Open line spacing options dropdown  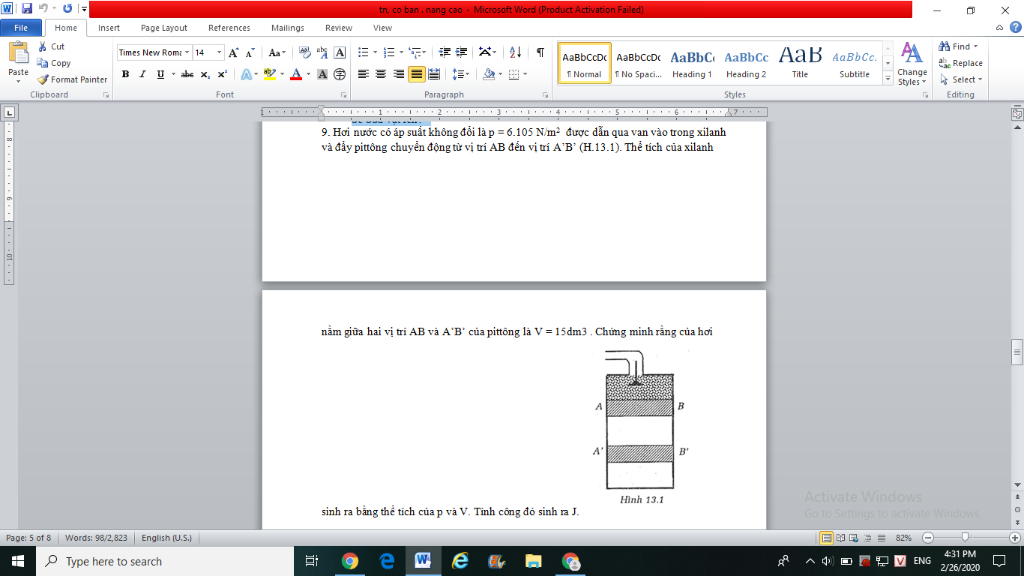click(x=460, y=74)
